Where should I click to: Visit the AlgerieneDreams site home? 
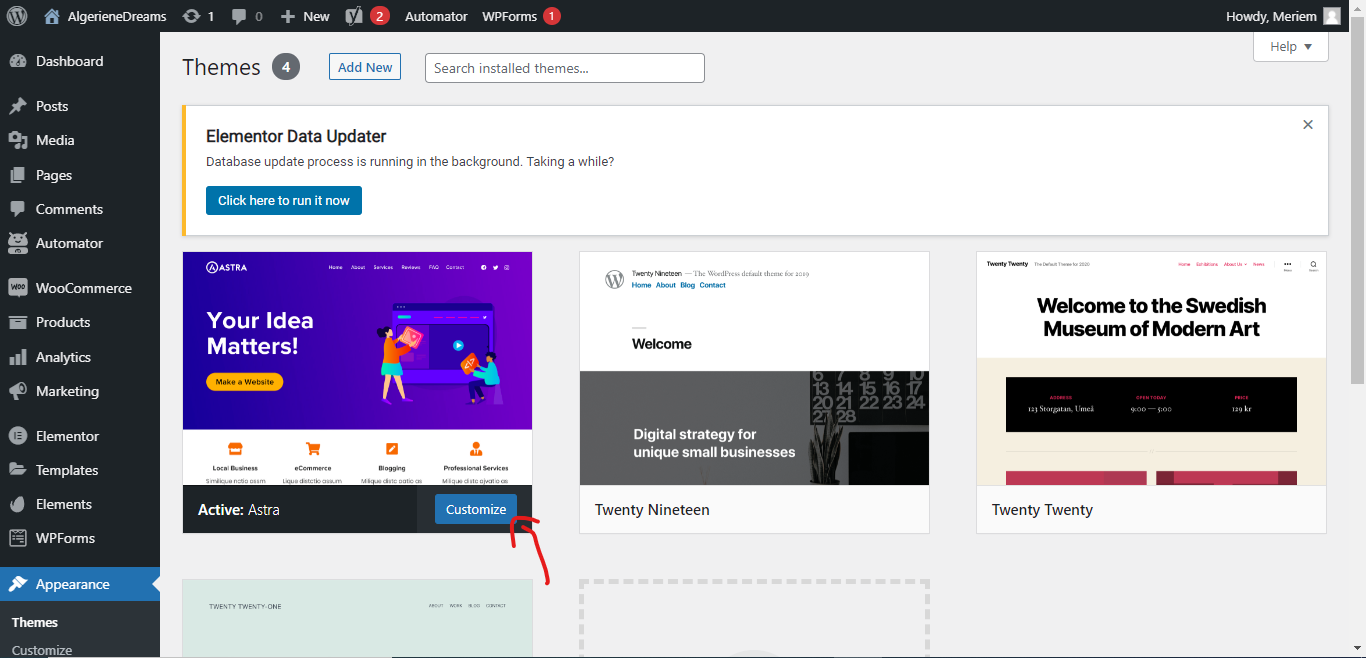(105, 16)
